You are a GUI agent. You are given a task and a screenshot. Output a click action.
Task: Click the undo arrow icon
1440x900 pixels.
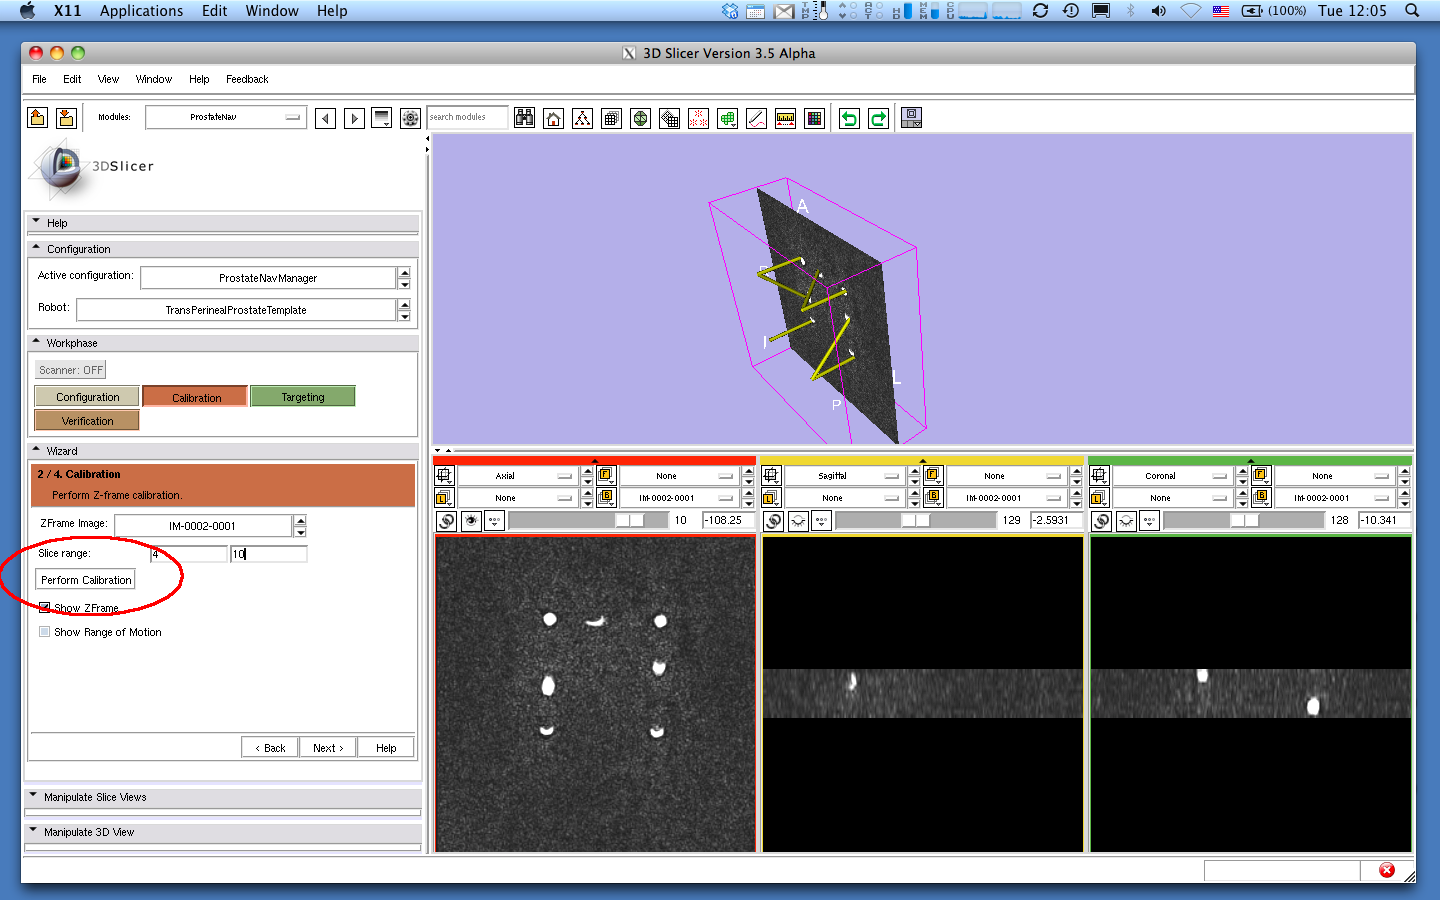pyautogui.click(x=849, y=118)
